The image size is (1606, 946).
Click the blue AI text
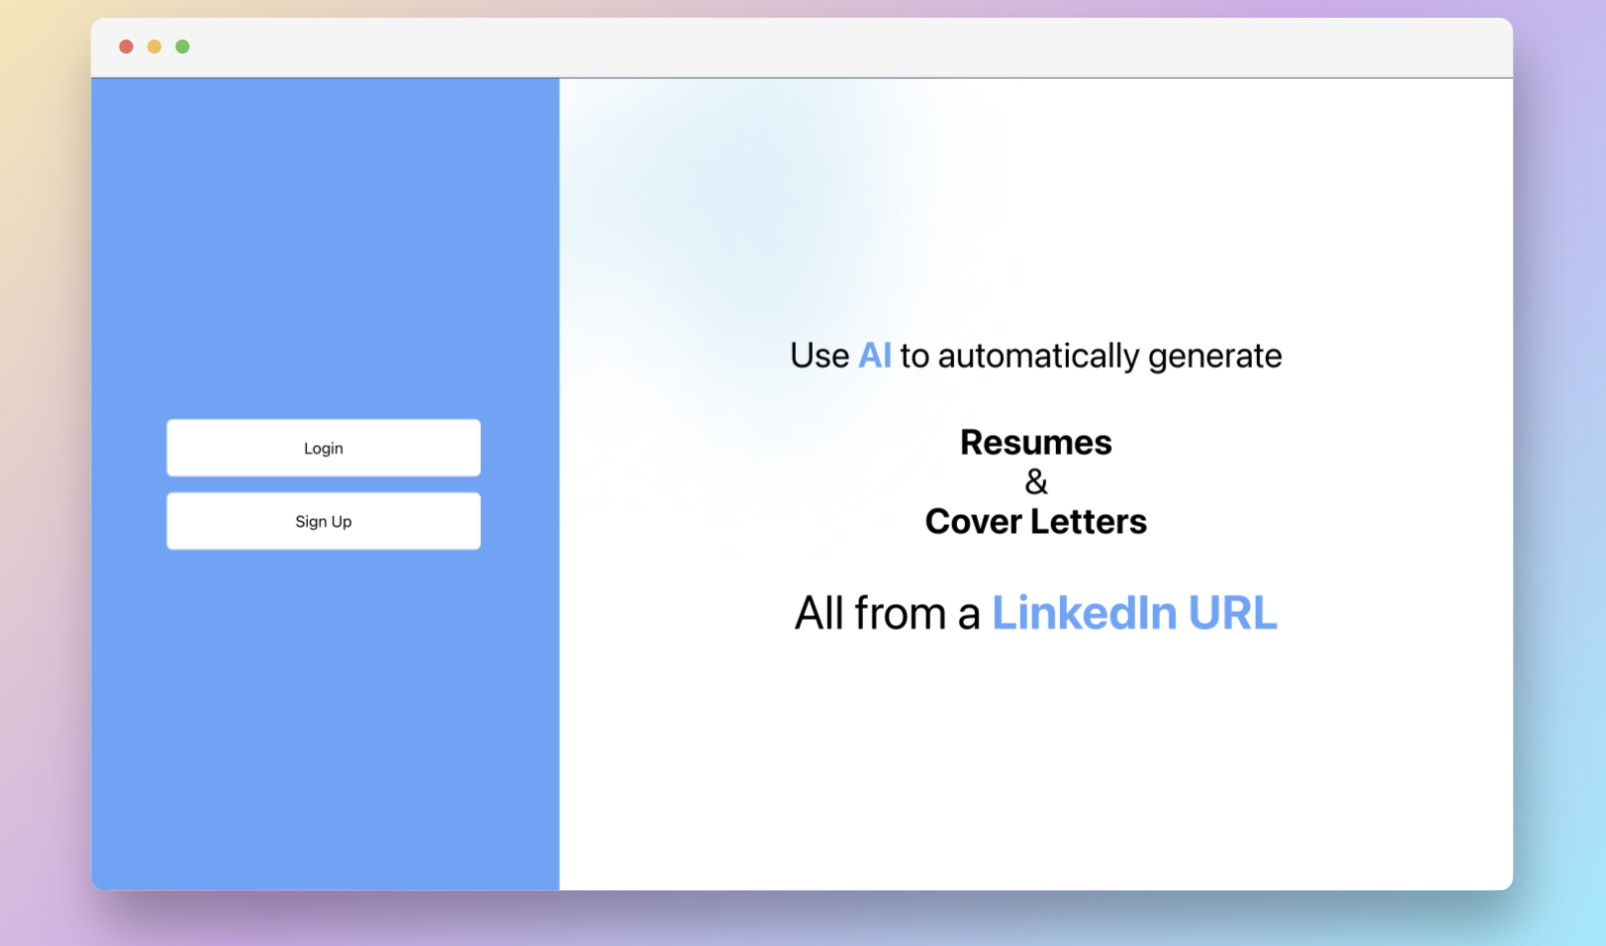(x=877, y=355)
